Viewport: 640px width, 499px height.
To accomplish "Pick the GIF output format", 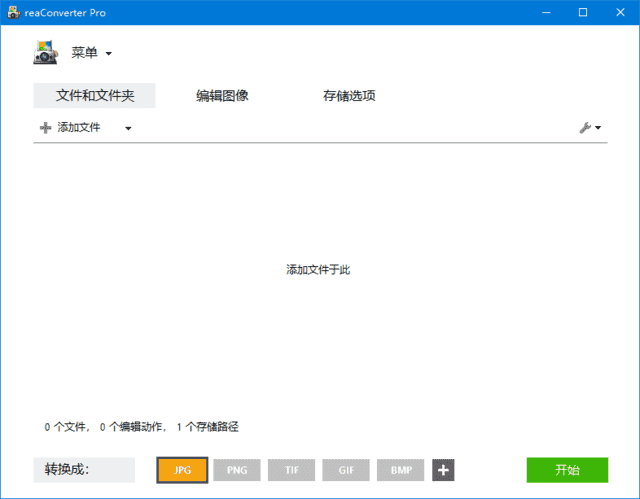I will coord(346,470).
